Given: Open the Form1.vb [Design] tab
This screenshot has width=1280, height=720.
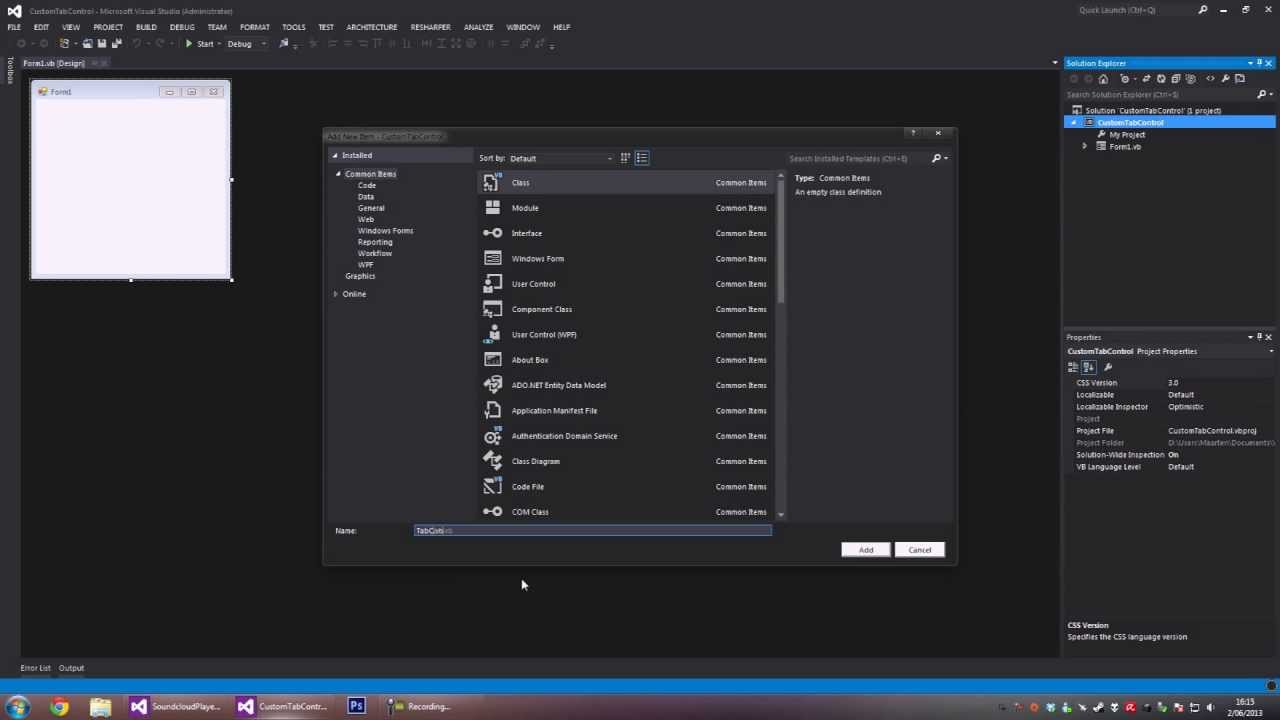Looking at the screenshot, I should coord(54,63).
